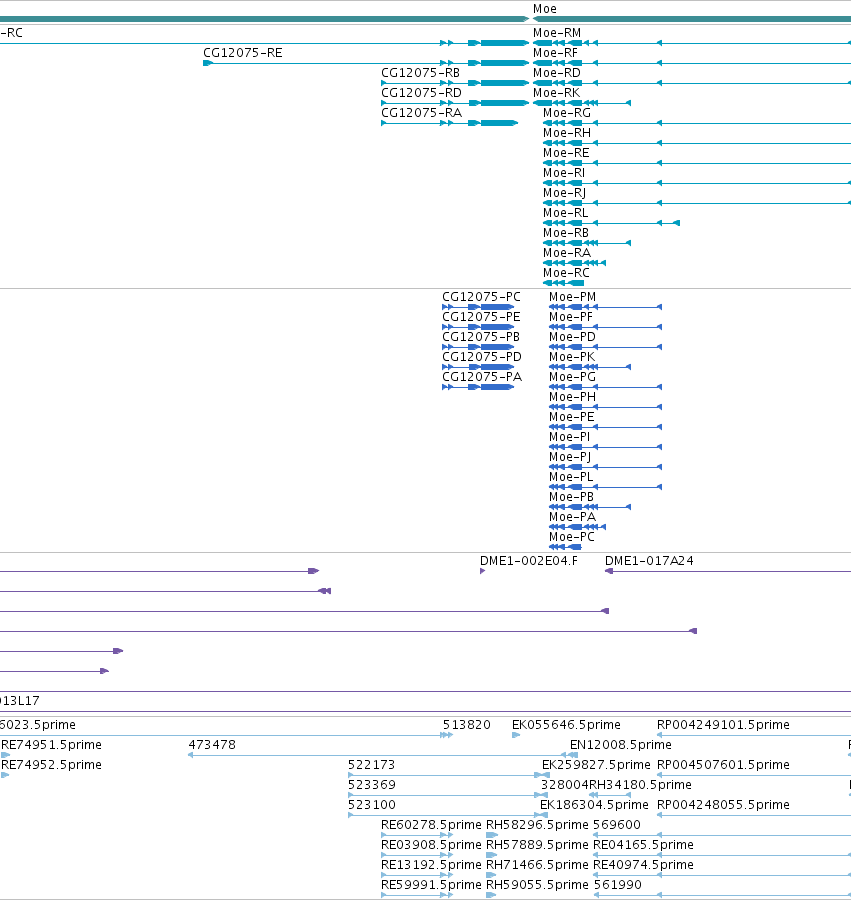Viewport: 851px width, 900px height.
Task: Select the EK186304.5prime label
Action: coord(594,805)
